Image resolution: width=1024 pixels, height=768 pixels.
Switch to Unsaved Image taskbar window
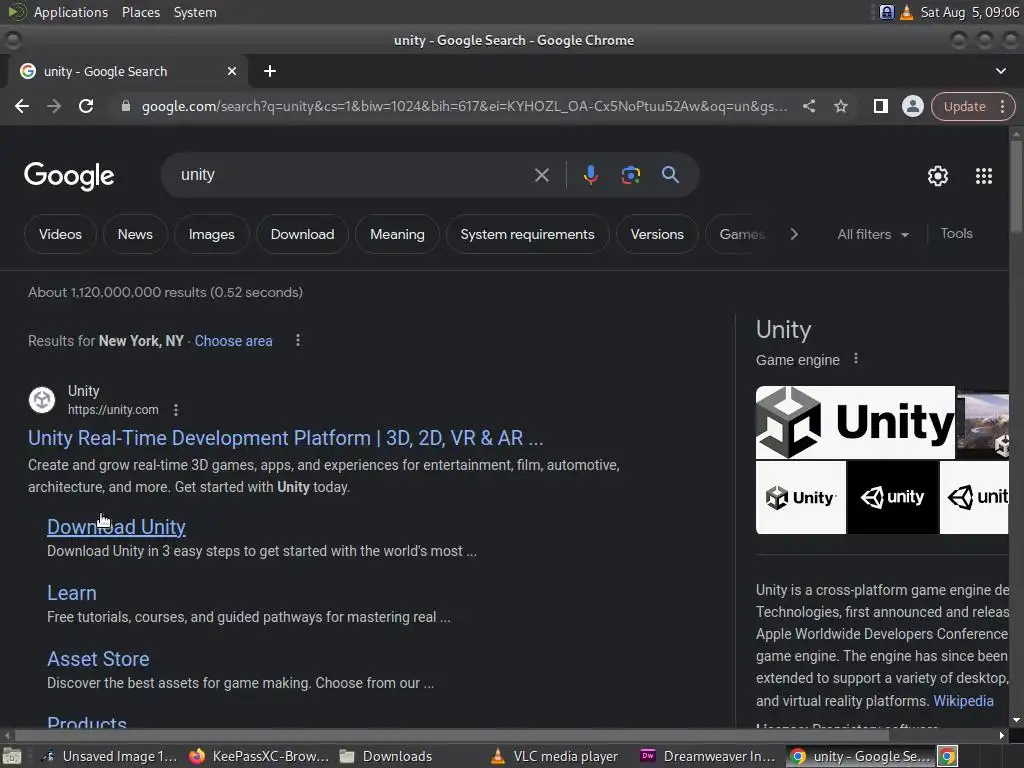[x=109, y=756]
